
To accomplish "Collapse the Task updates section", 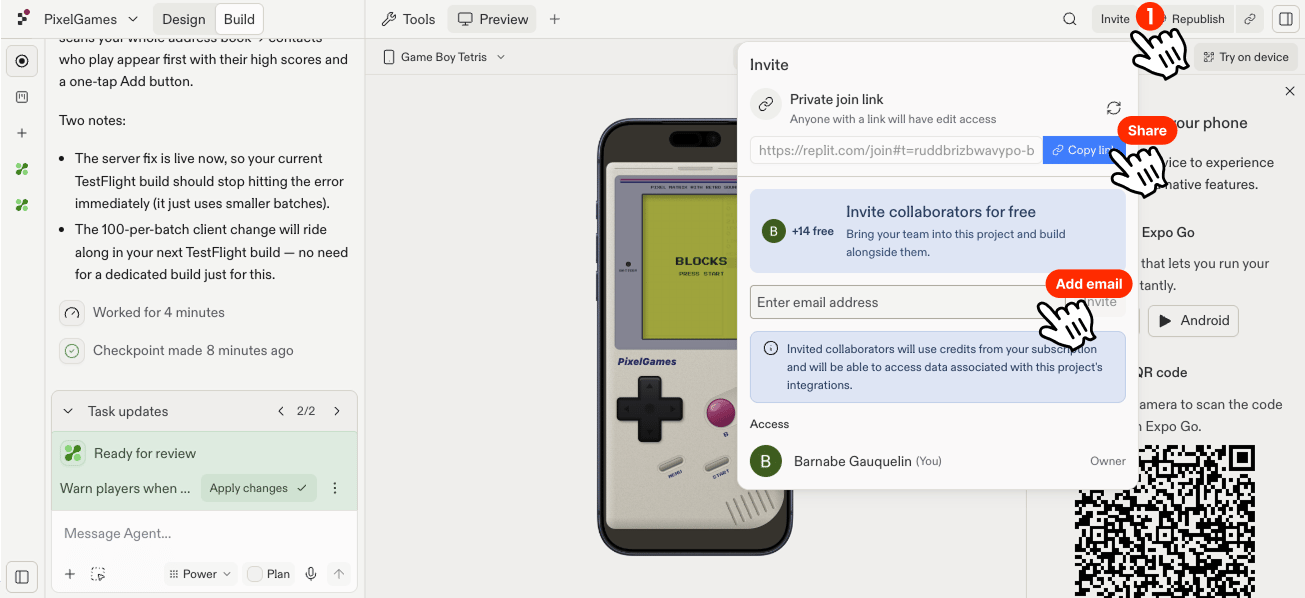I will click(68, 411).
